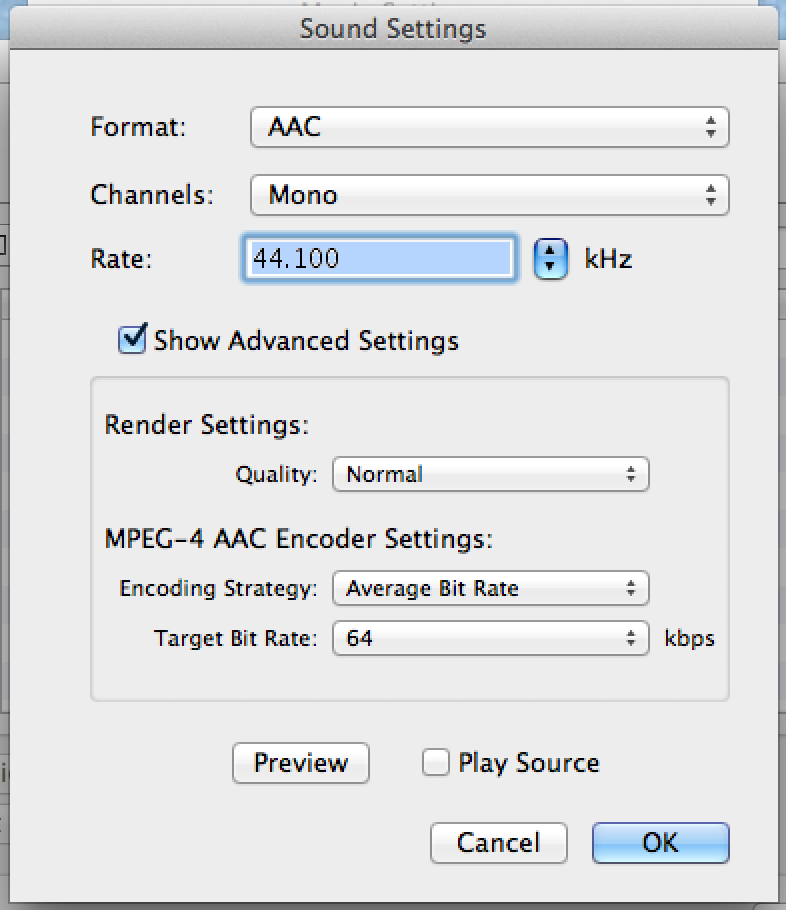Viewport: 786px width, 910px height.
Task: Click the arrows icon on Target Bit Rate menu
Action: point(631,638)
